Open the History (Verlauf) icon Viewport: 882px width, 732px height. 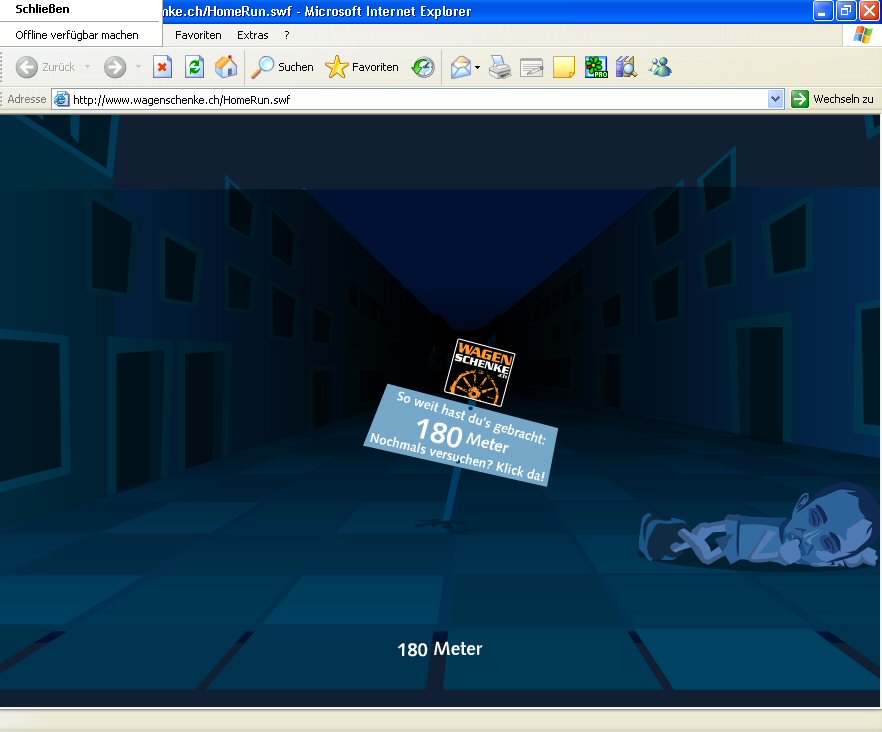423,67
